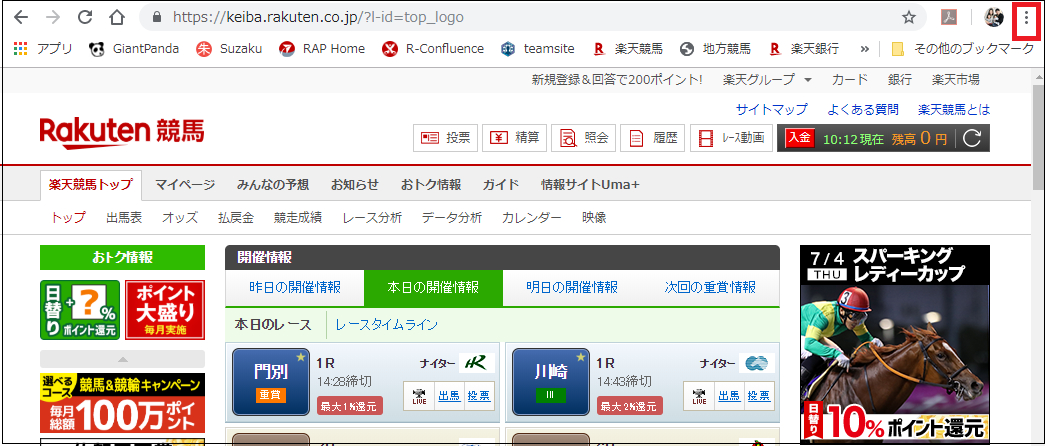This screenshot has height=446, width=1045.
Task: Click the red 入金 button
Action: (x=800, y=138)
